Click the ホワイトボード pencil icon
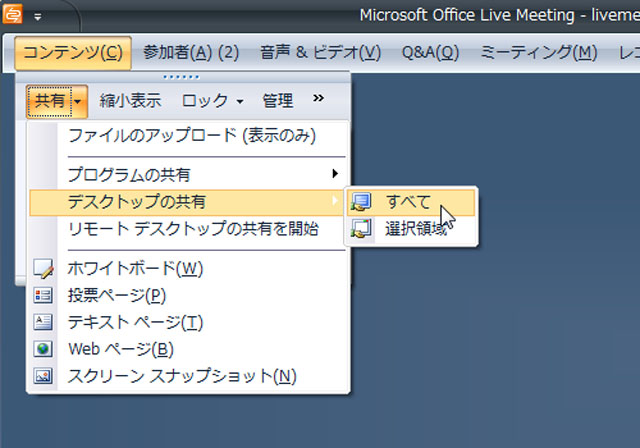 (43, 269)
